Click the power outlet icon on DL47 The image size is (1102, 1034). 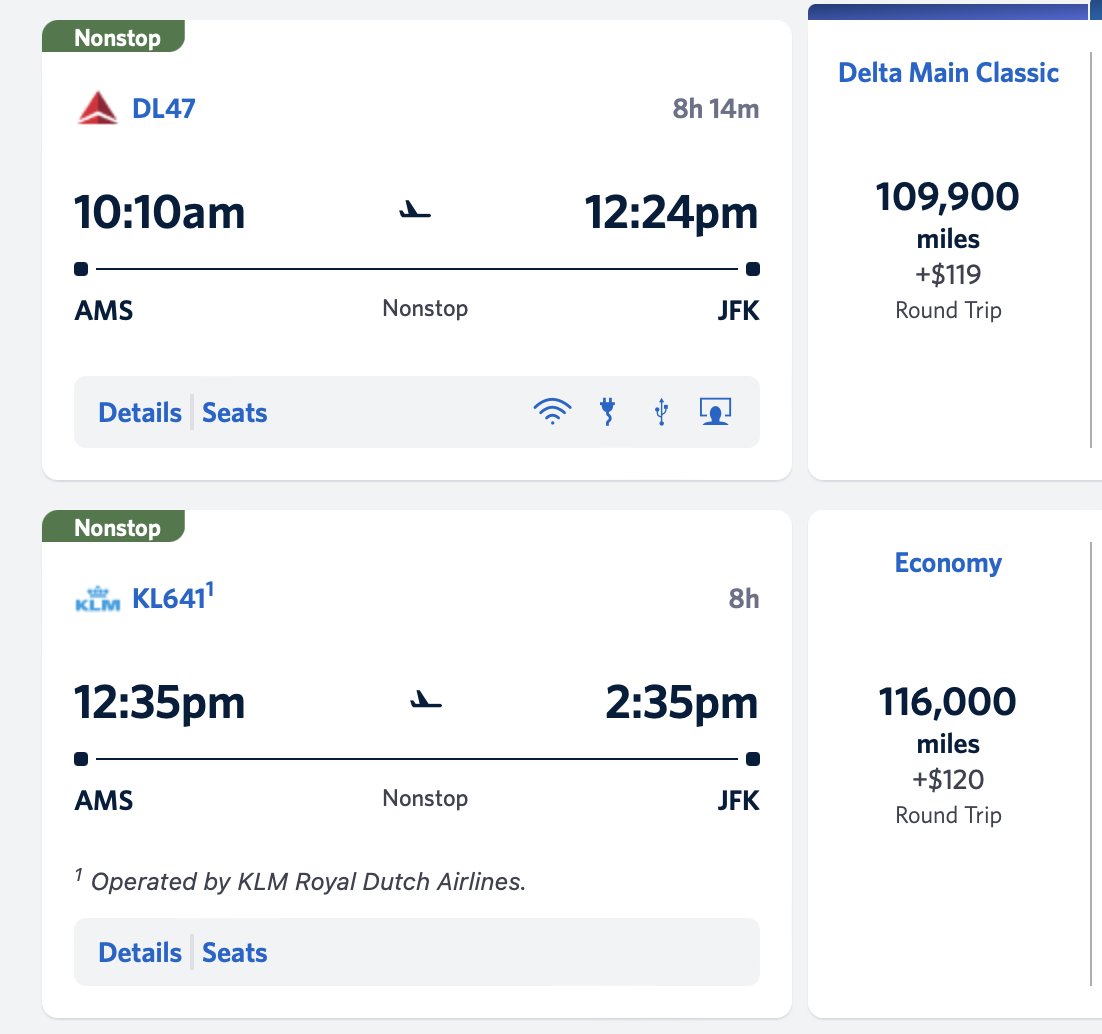[x=607, y=412]
